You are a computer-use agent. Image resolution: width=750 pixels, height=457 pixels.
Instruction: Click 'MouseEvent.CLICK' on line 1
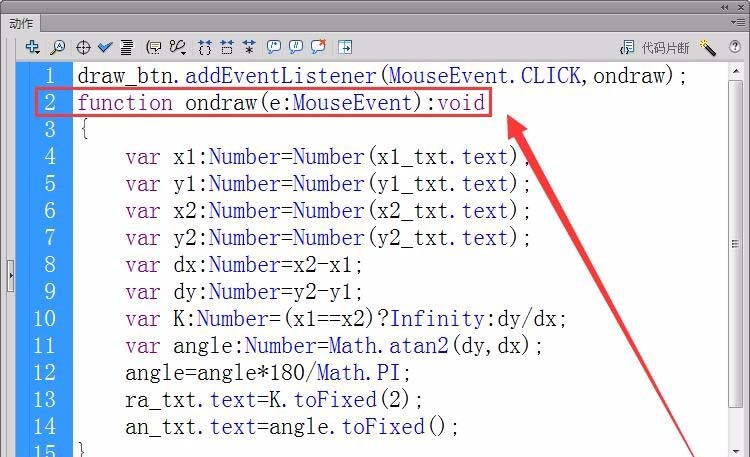[485, 76]
